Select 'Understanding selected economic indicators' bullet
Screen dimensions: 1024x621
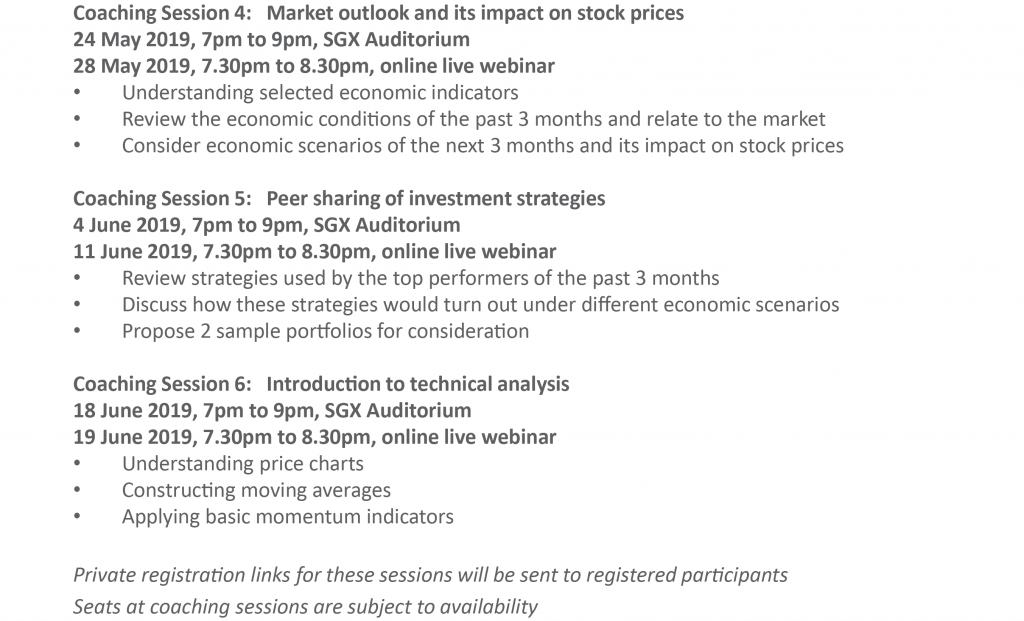[320, 93]
